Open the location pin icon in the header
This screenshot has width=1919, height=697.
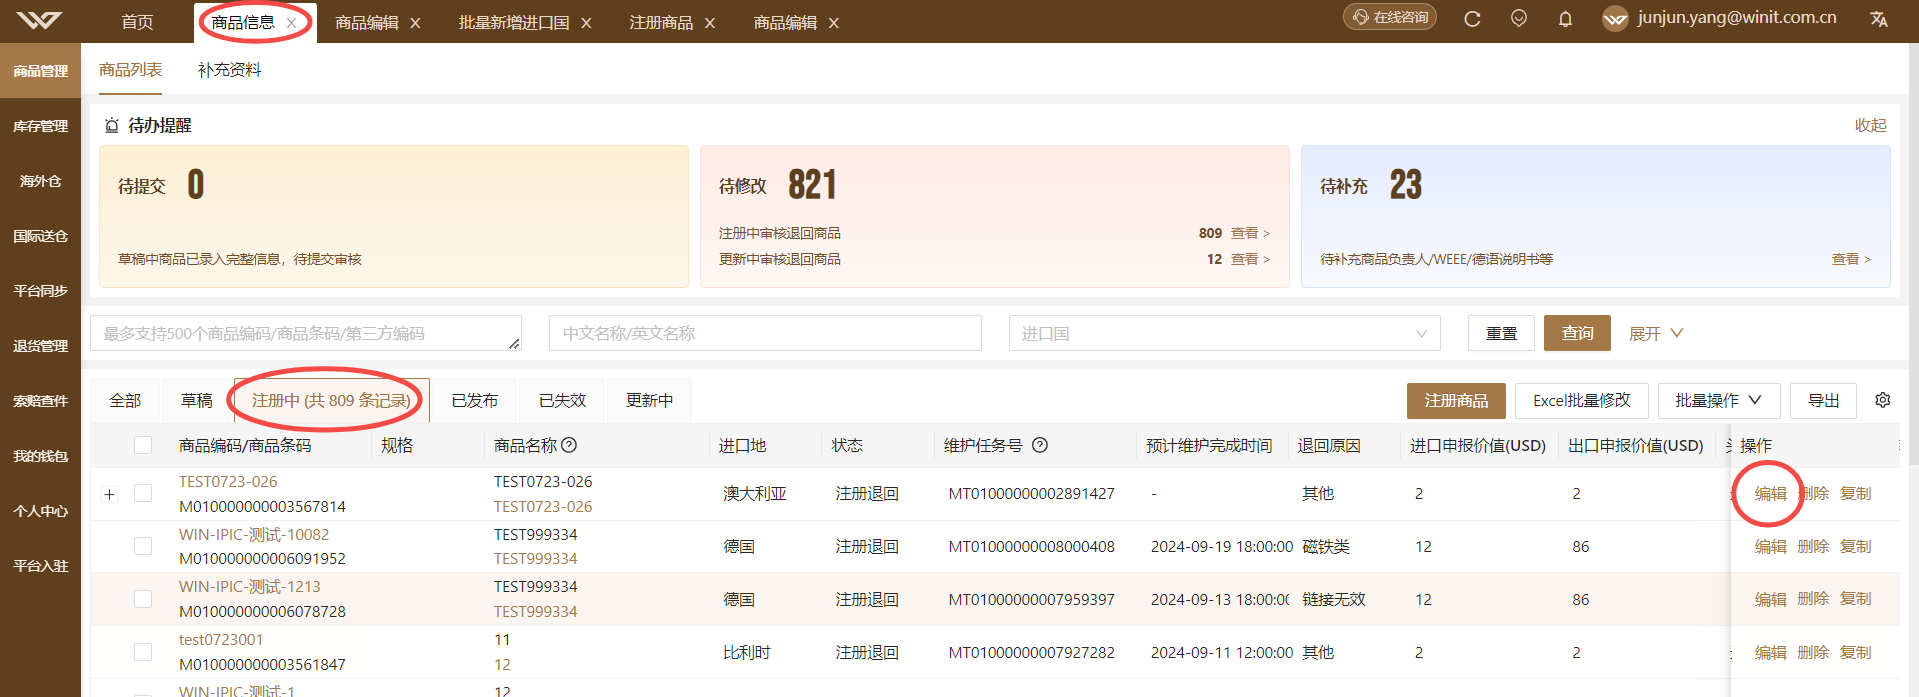[1519, 19]
